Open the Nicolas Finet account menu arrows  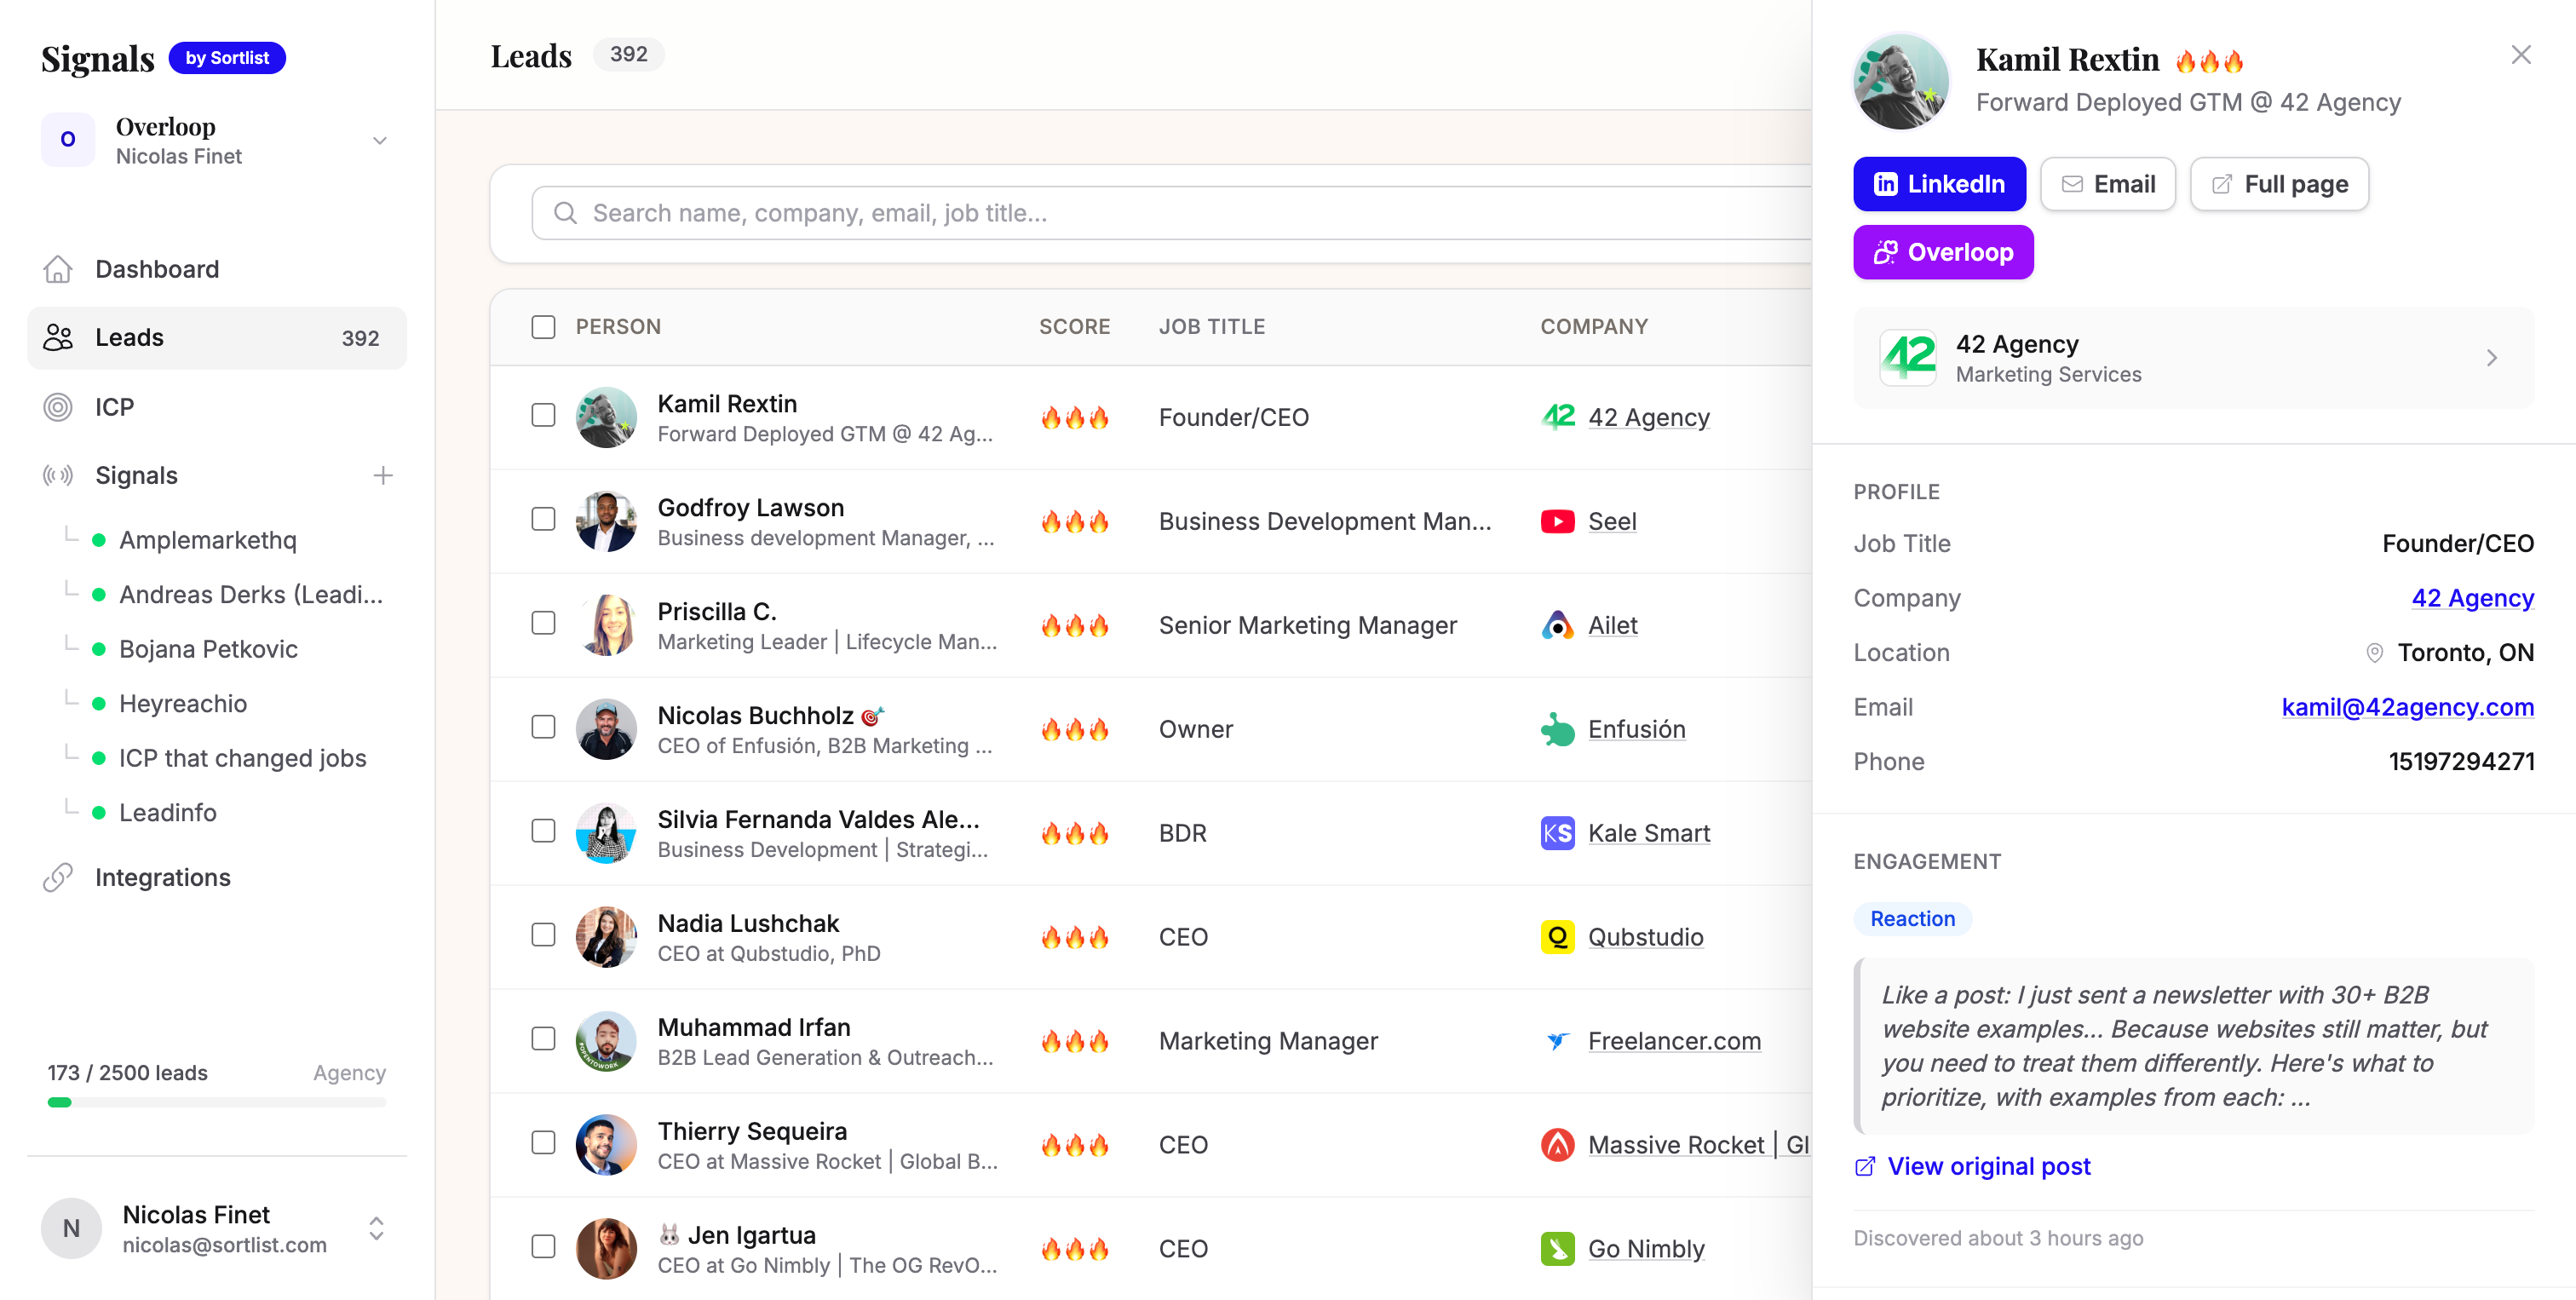[377, 1229]
